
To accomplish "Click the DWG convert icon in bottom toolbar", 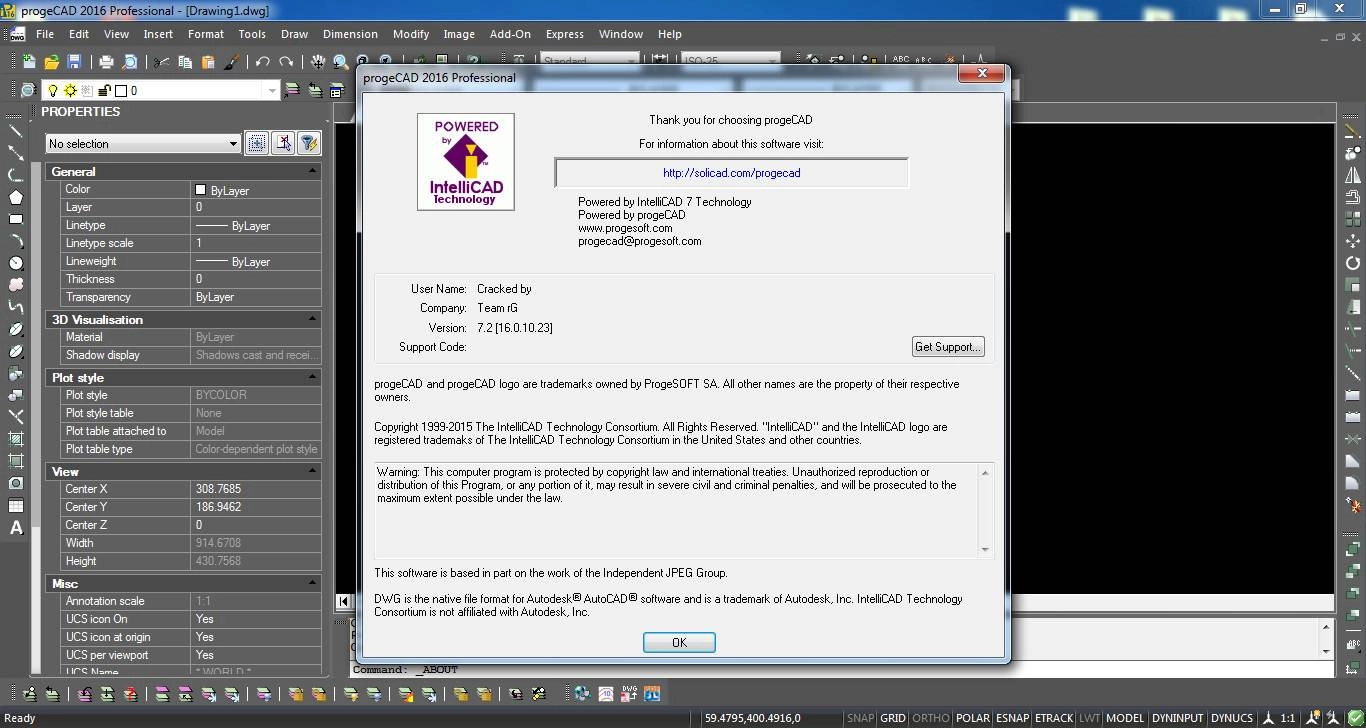I will pyautogui.click(x=629, y=693).
